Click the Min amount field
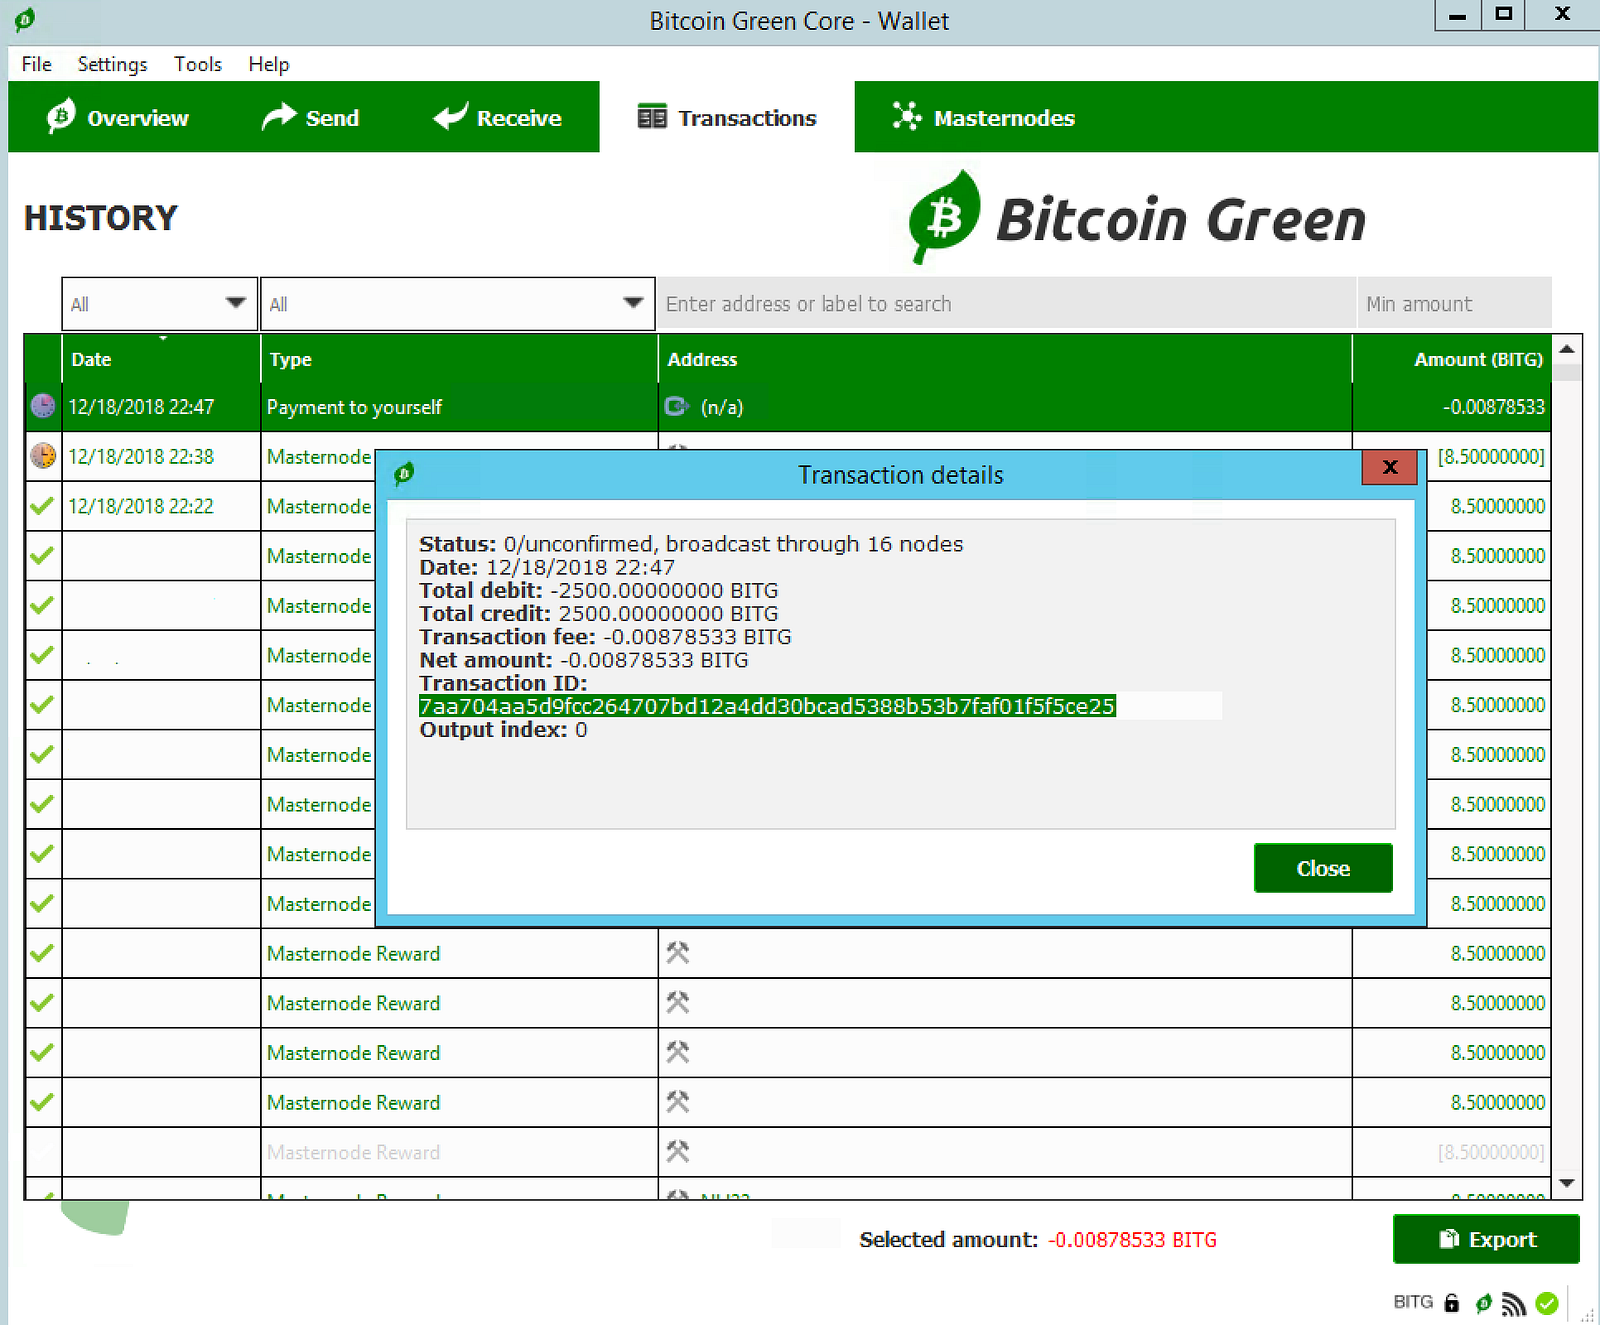The width and height of the screenshot is (1600, 1325). [1454, 304]
